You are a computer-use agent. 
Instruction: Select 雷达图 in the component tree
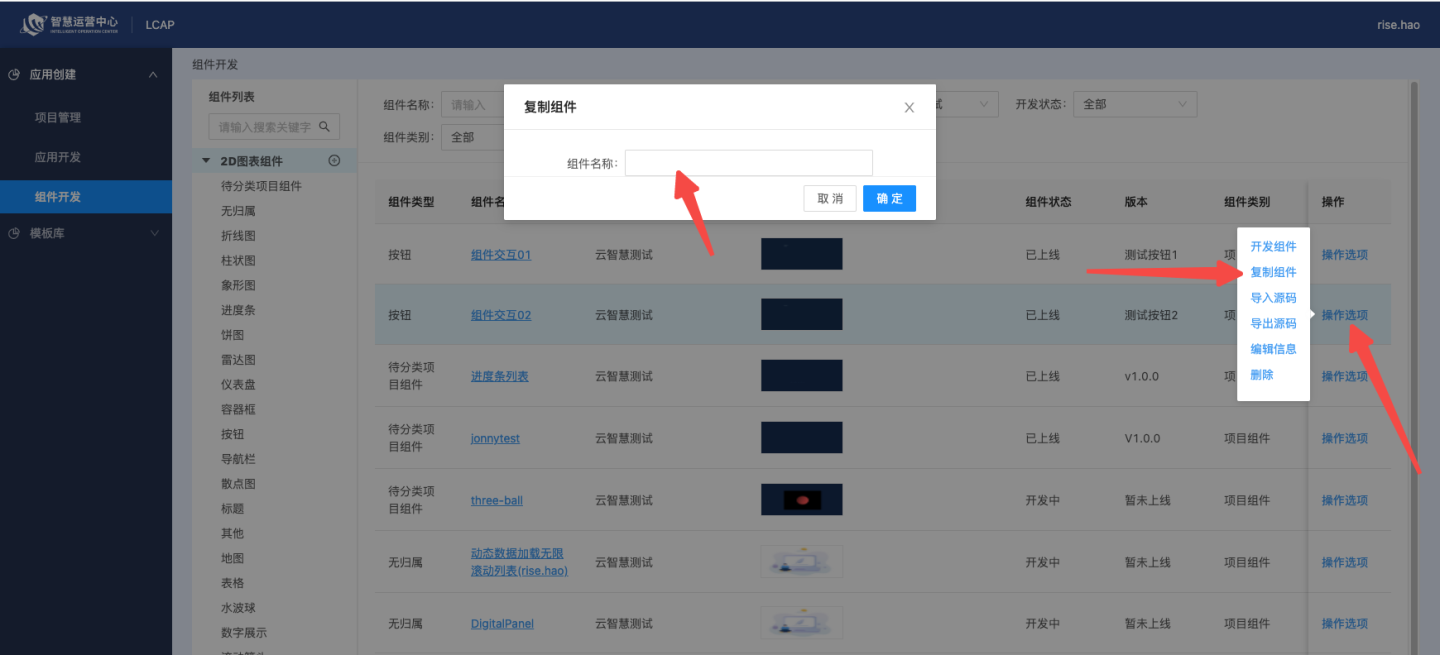pos(238,360)
